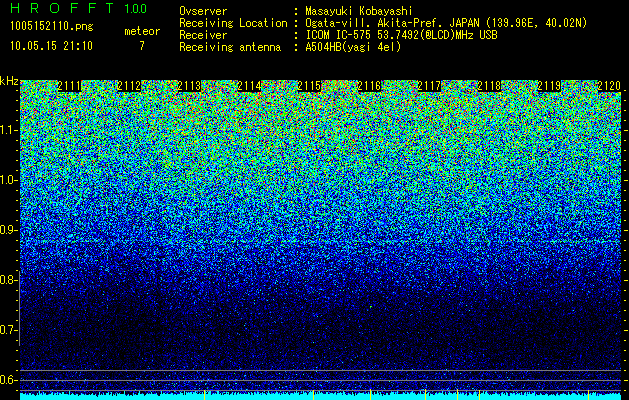629x400 pixels.
Task: Select the file name 1005152110.png
Action: 52,27
